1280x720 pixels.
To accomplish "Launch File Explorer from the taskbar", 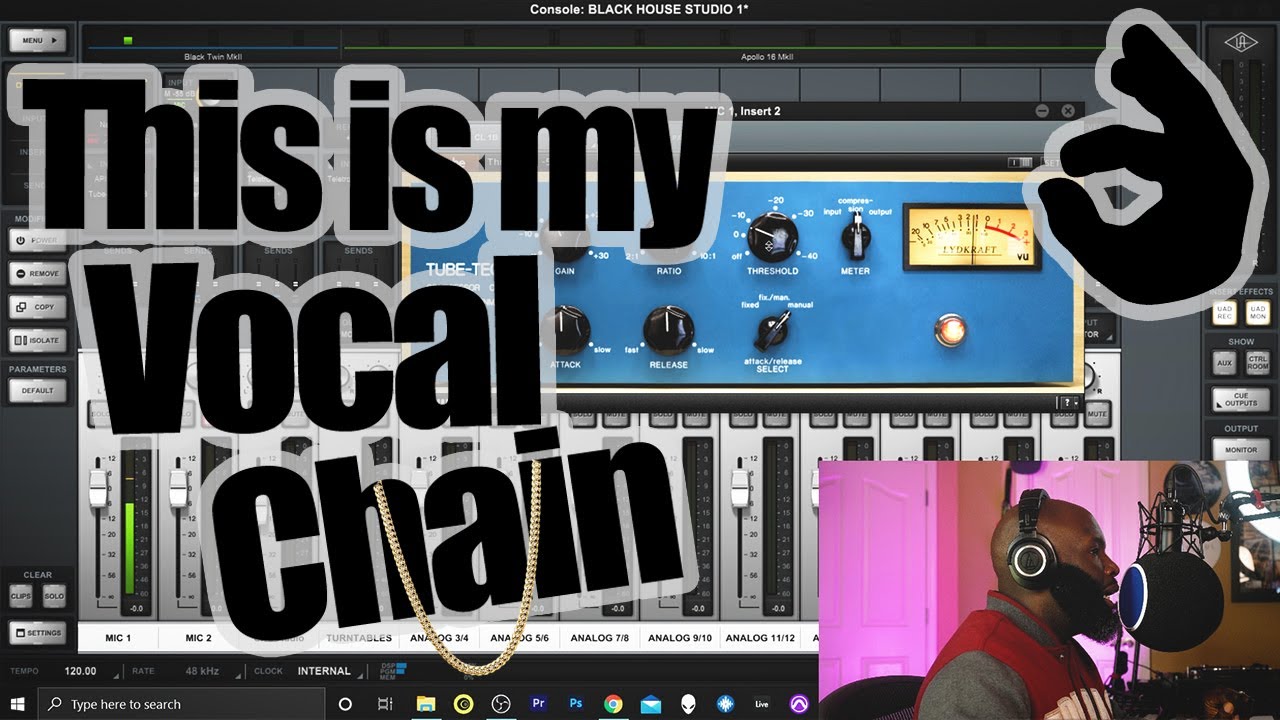I will pos(426,704).
